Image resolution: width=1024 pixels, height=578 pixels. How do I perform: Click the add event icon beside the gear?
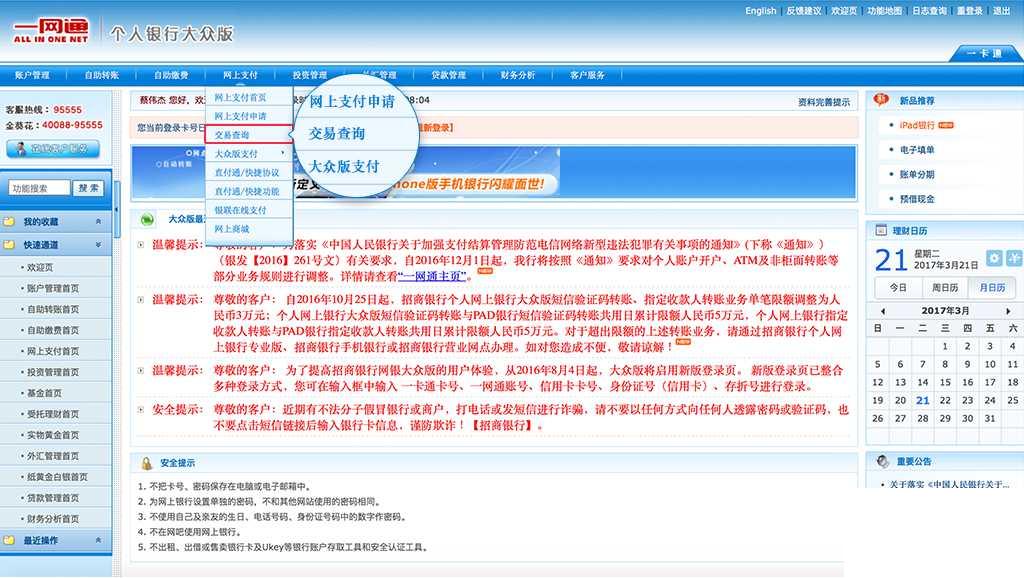(1012, 258)
